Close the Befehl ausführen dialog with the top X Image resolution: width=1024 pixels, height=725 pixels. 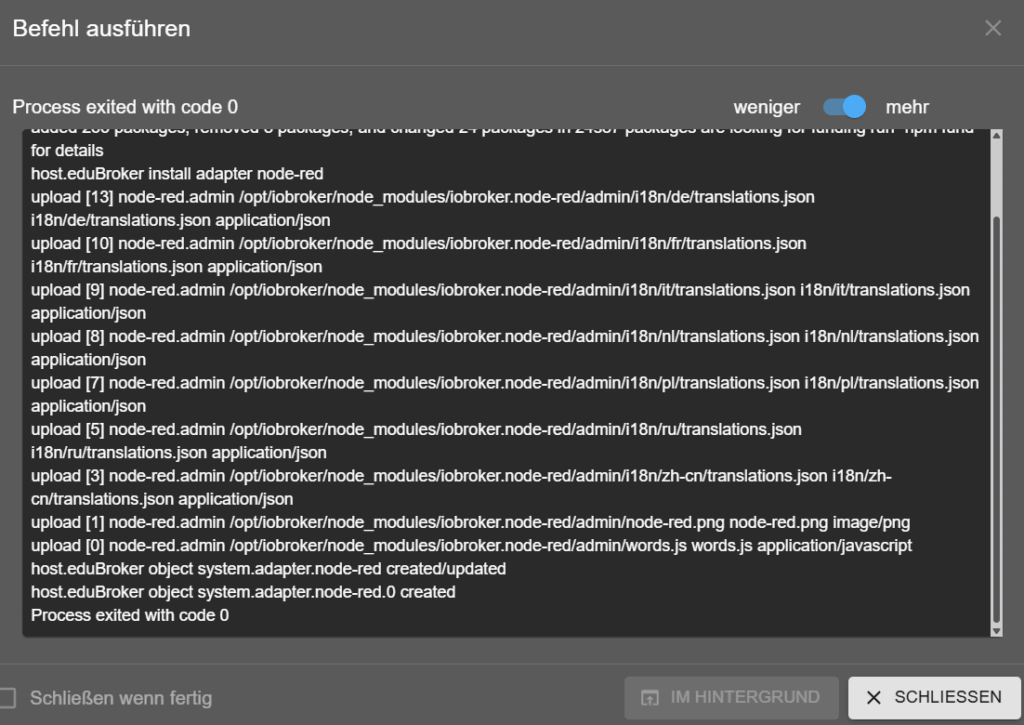(992, 29)
